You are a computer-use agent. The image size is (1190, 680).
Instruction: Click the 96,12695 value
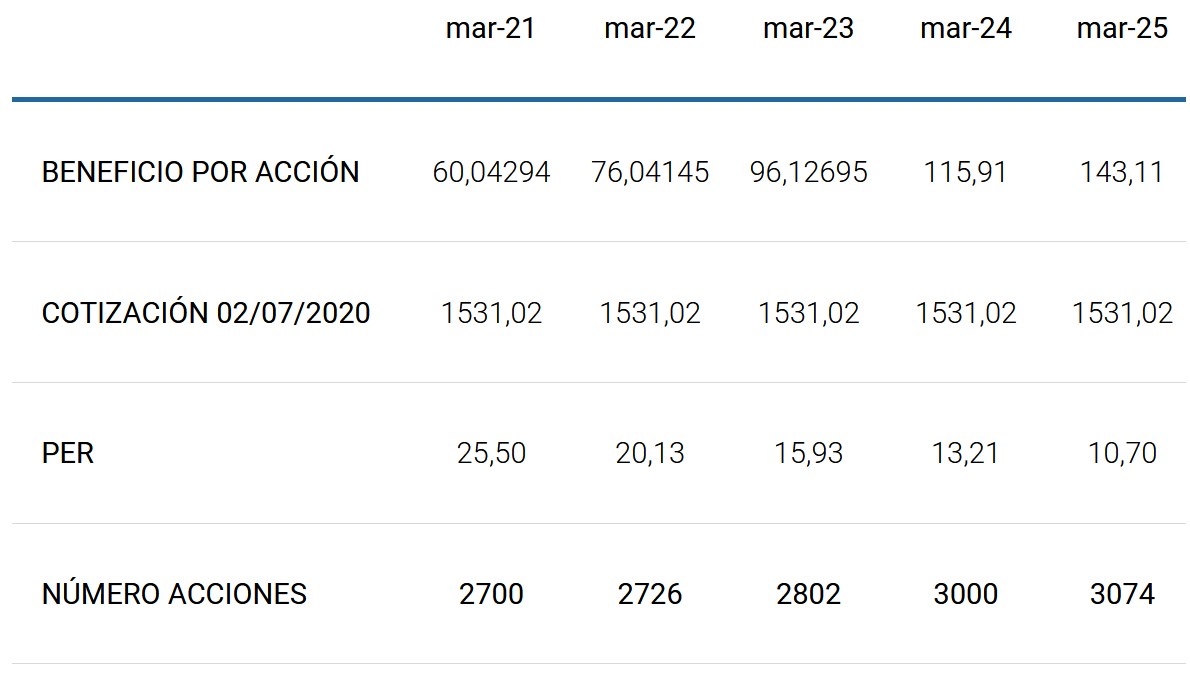tap(808, 172)
